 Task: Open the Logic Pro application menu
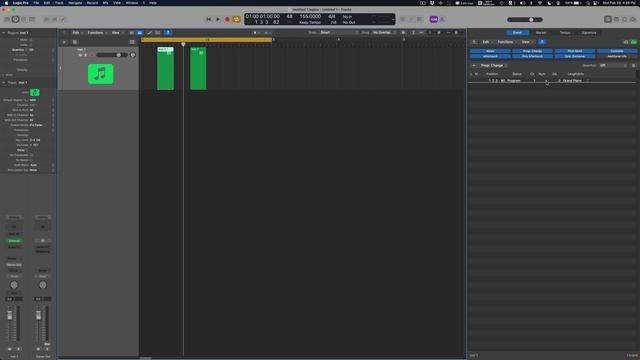pos(21,3)
